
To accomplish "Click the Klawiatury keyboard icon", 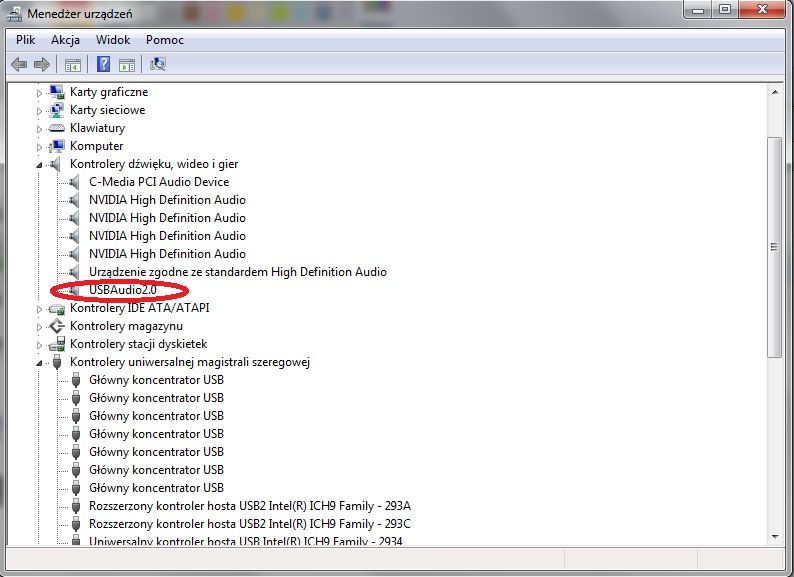I will tap(57, 128).
